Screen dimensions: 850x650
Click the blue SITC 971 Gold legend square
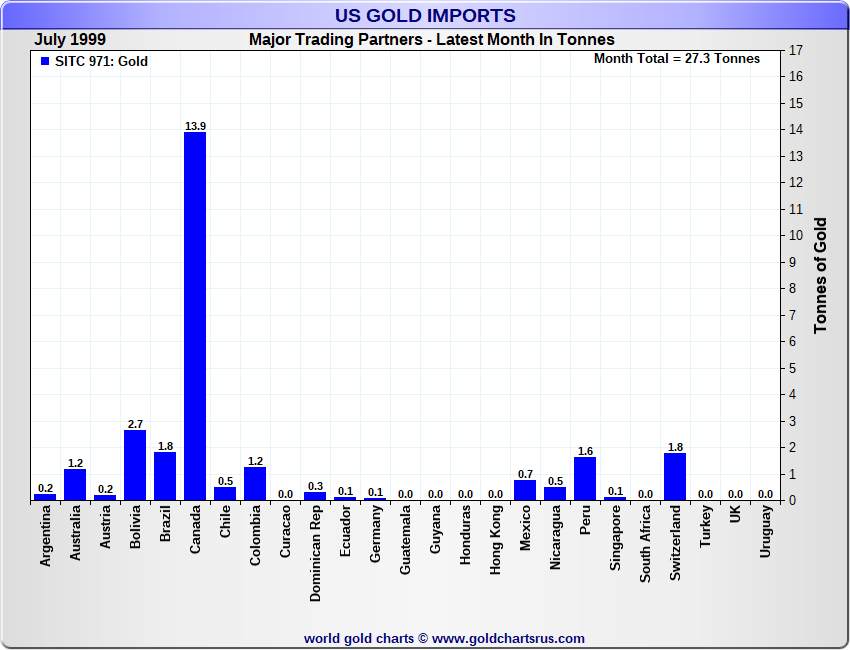[x=45, y=62]
